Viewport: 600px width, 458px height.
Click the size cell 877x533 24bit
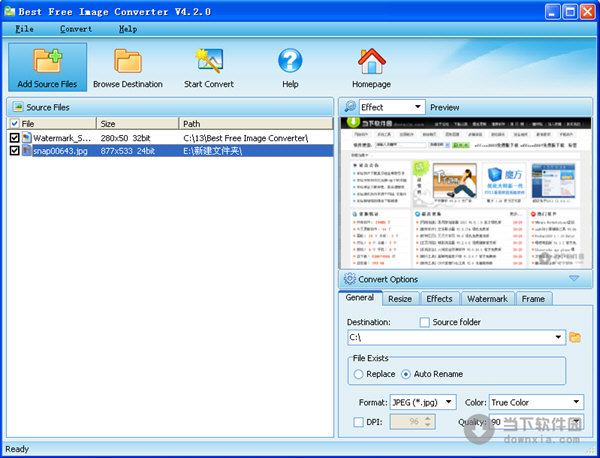(x=127, y=151)
